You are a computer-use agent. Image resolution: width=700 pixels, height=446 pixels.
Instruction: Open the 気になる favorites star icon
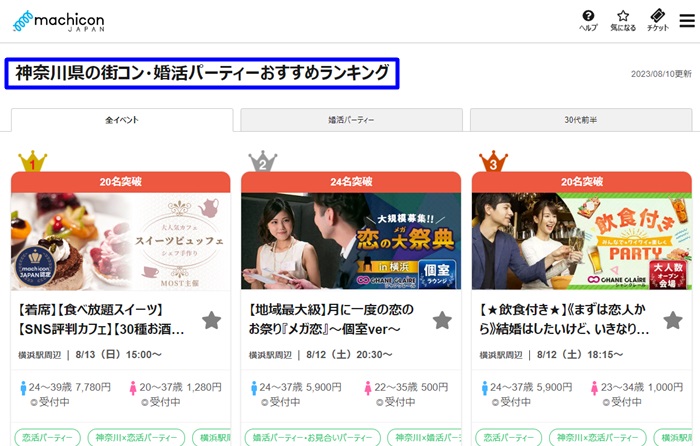point(623,21)
